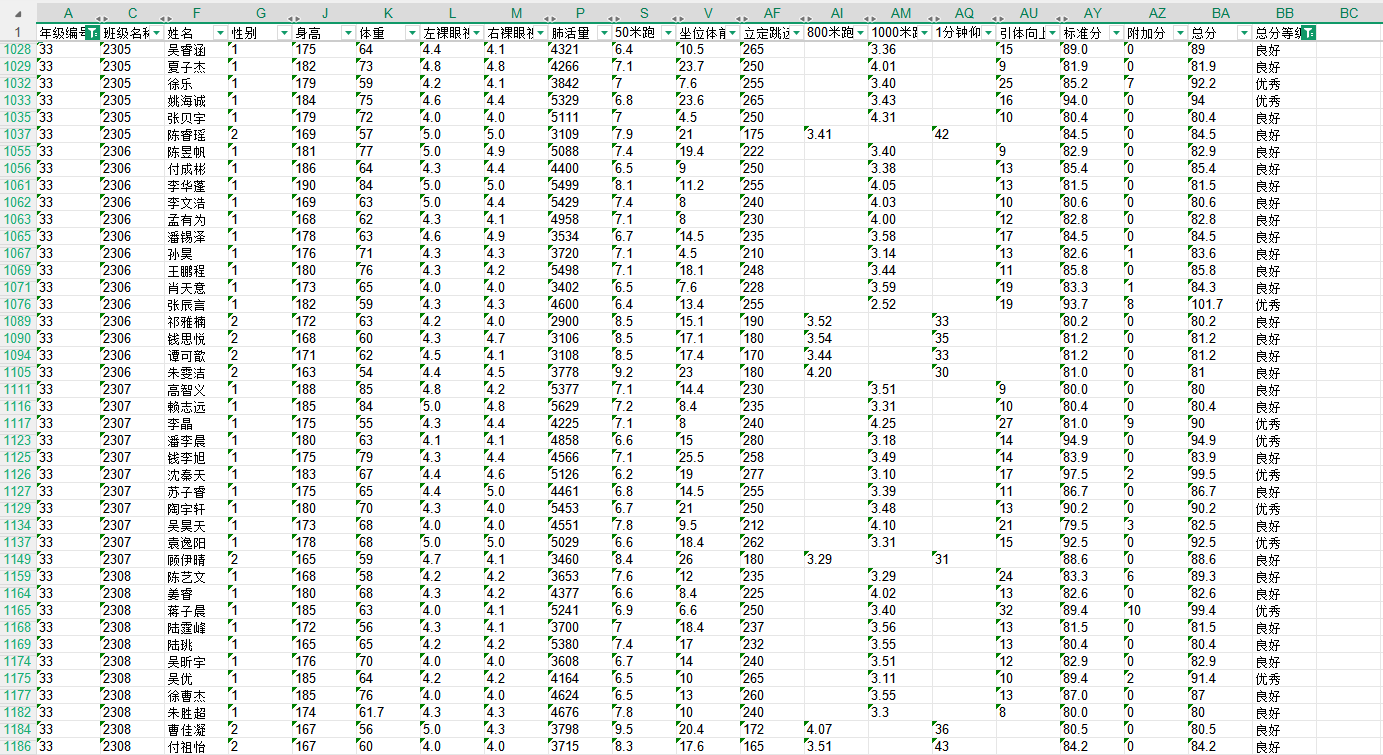Select column F by its header
This screenshot has height=755, width=1383.
(x=196, y=13)
